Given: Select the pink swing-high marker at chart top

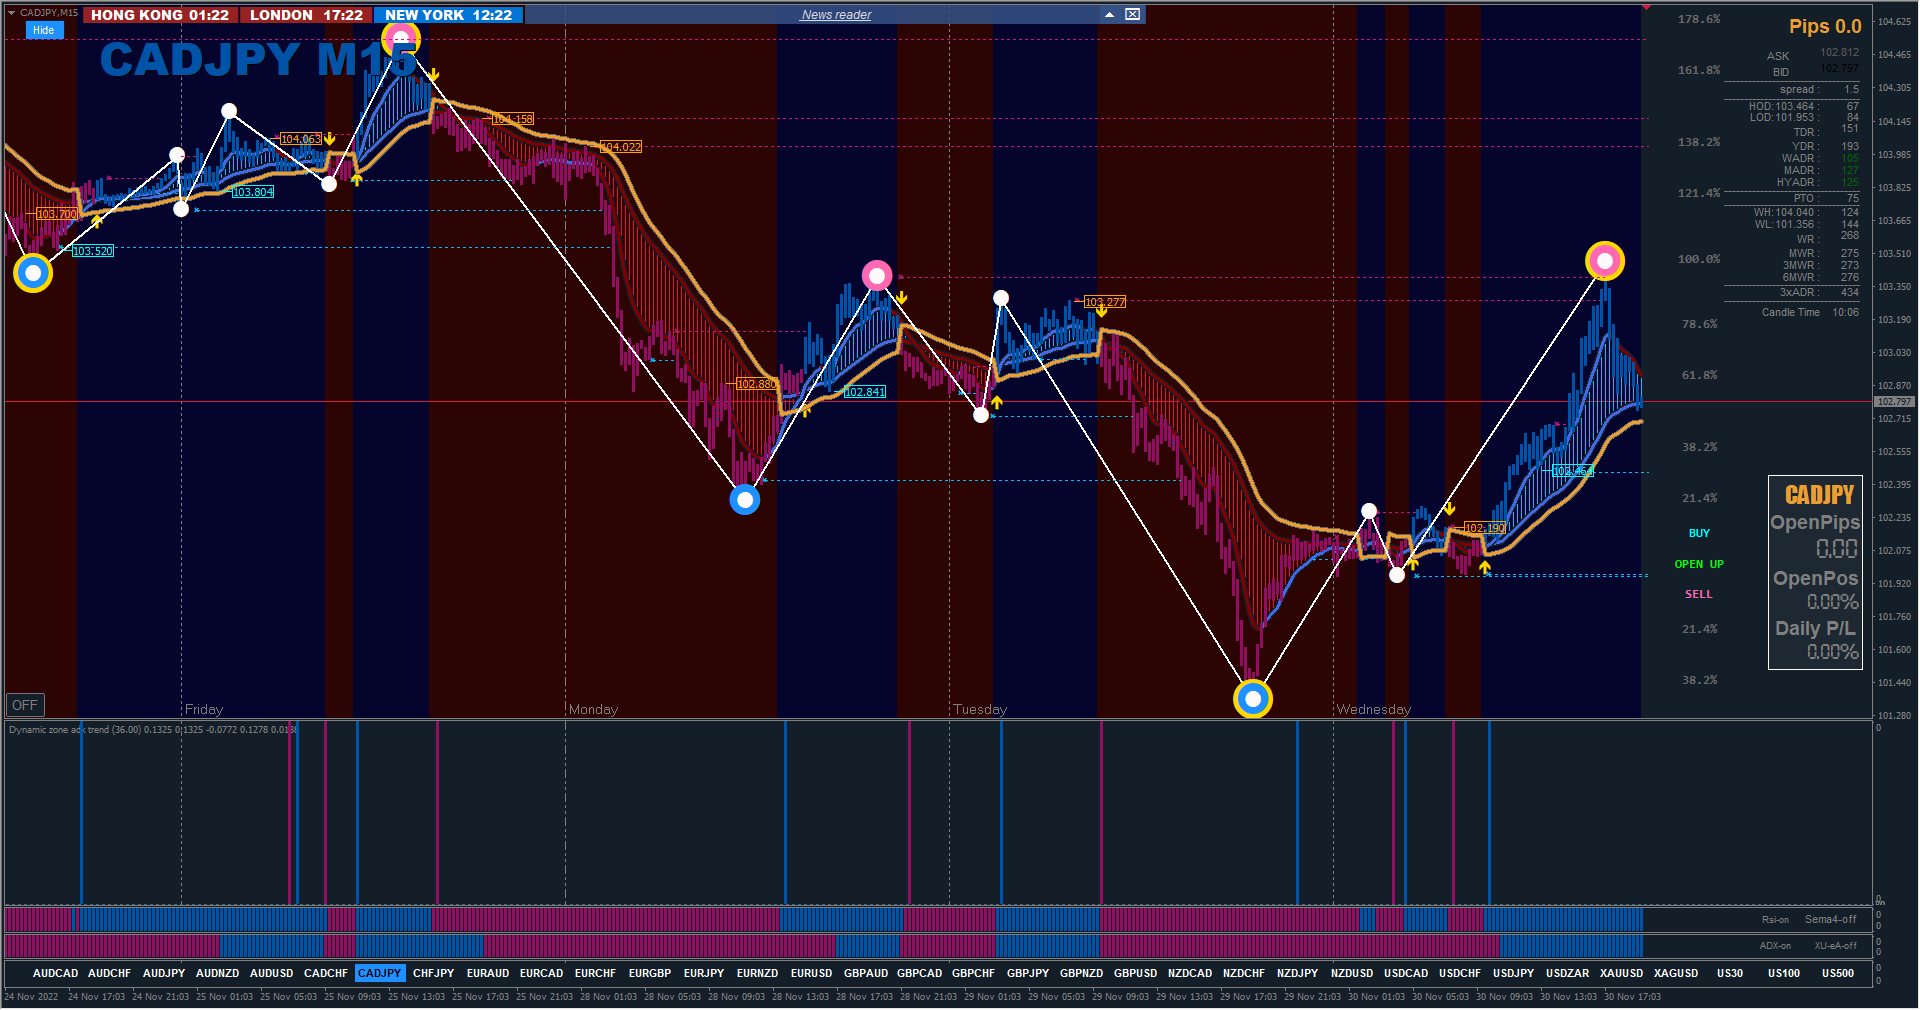Looking at the screenshot, I should (401, 39).
